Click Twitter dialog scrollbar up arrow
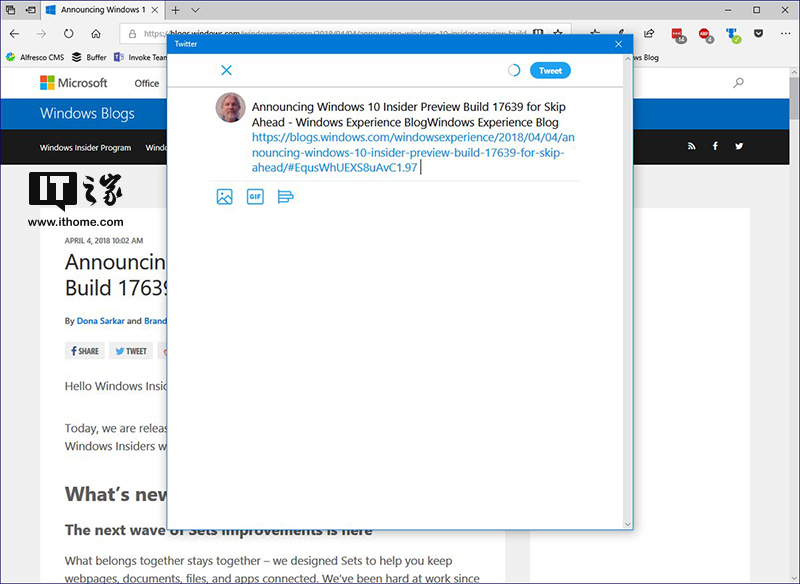Viewport: 800px width, 584px height. [628, 59]
